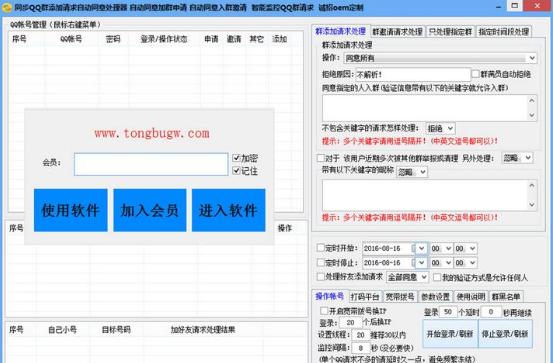Maximize the application window
This screenshot has height=363, width=553.
point(515,5)
